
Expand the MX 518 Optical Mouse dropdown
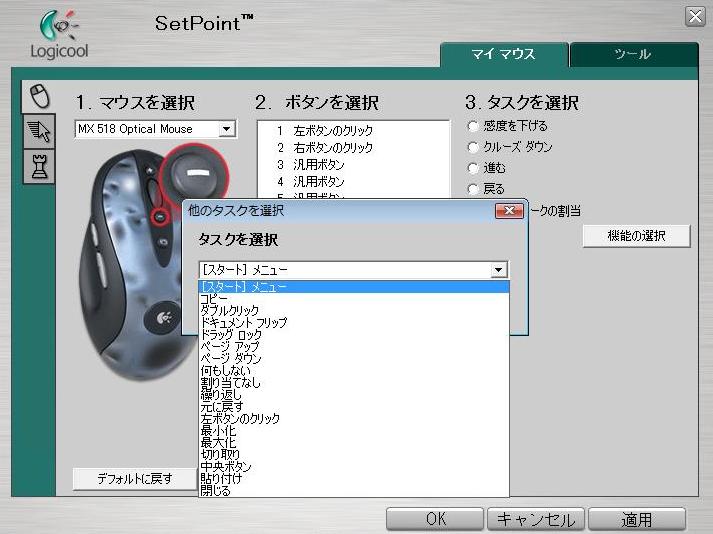pyautogui.click(x=226, y=129)
